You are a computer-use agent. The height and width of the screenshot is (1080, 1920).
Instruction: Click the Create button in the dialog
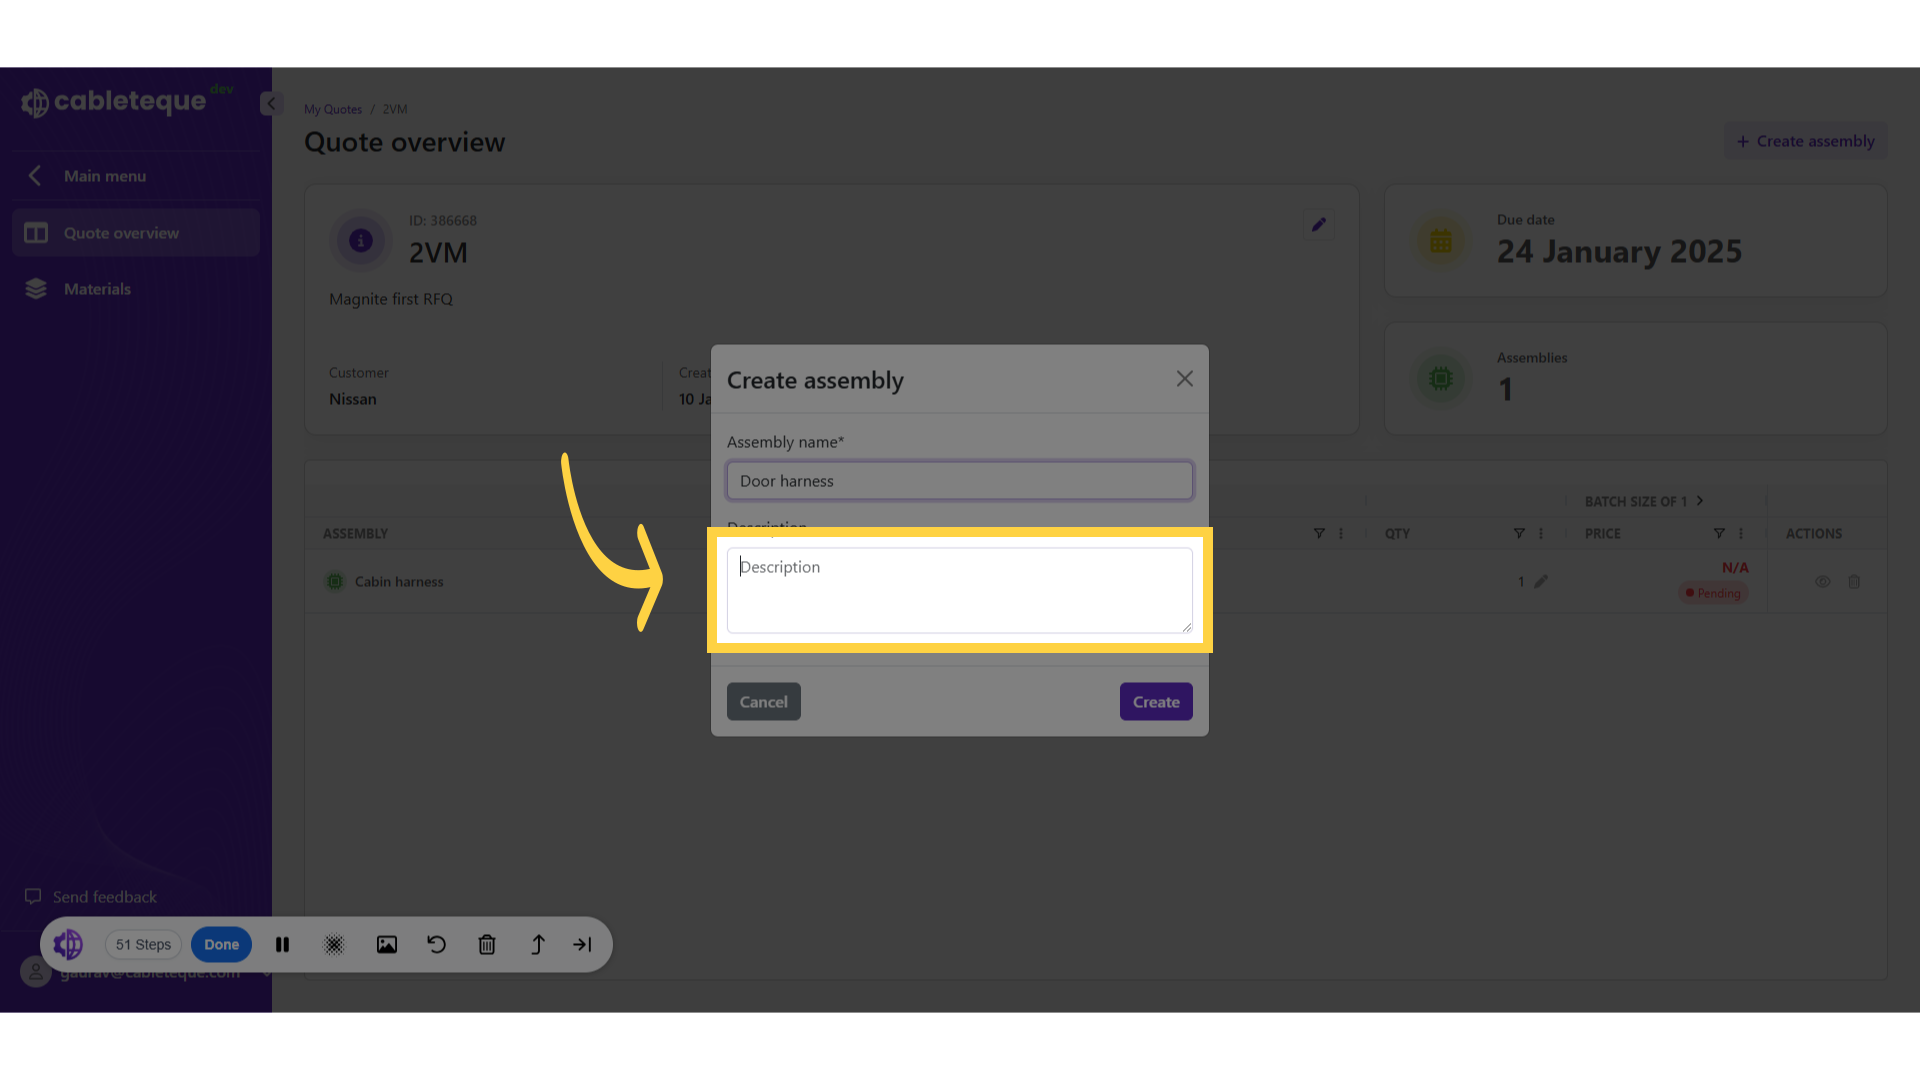click(x=1156, y=701)
